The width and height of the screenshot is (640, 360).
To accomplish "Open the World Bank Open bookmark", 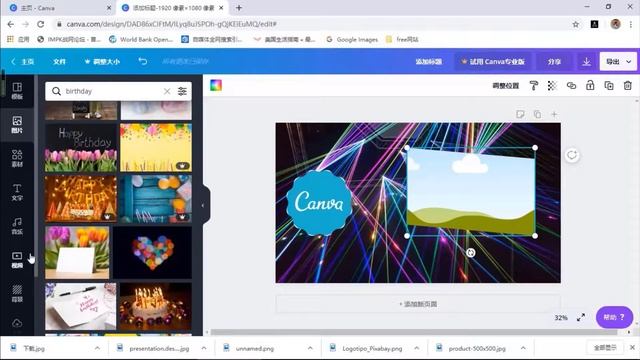I will [141, 39].
